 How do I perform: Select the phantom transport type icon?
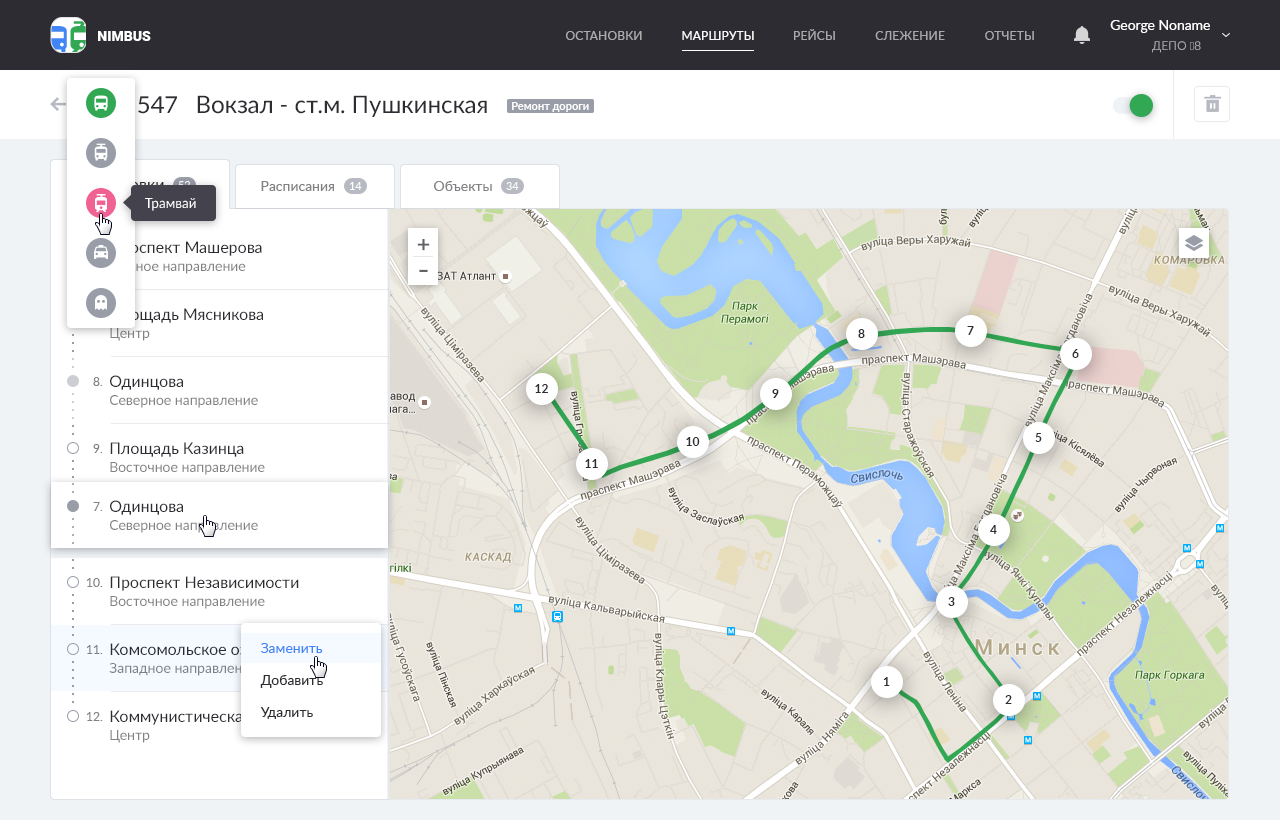click(100, 302)
